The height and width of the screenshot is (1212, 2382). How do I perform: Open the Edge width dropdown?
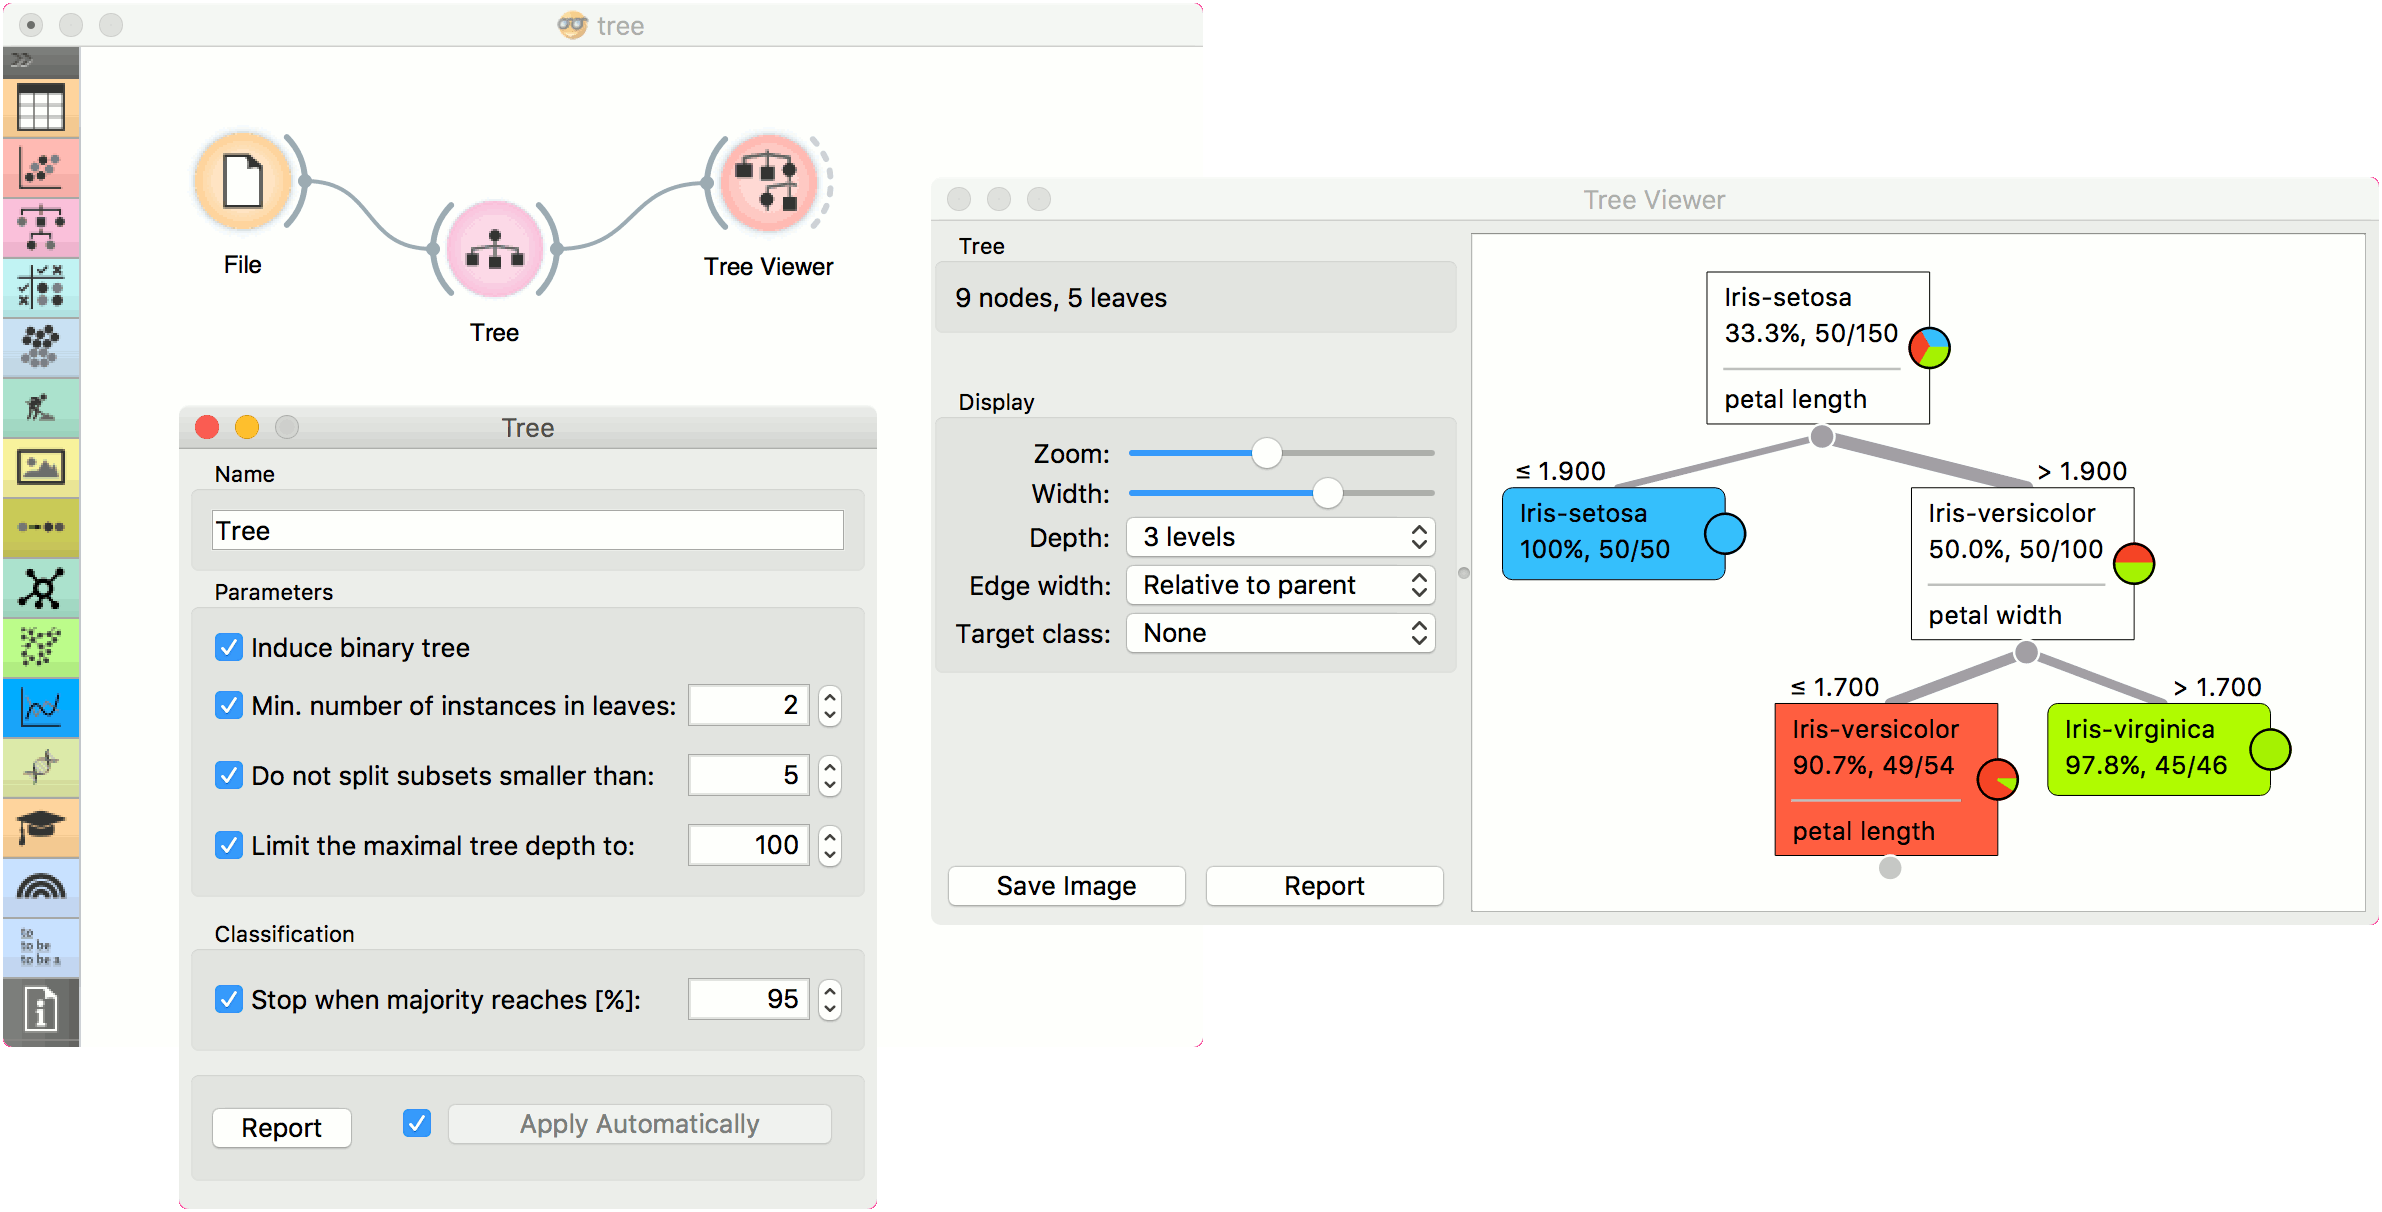[x=1280, y=585]
